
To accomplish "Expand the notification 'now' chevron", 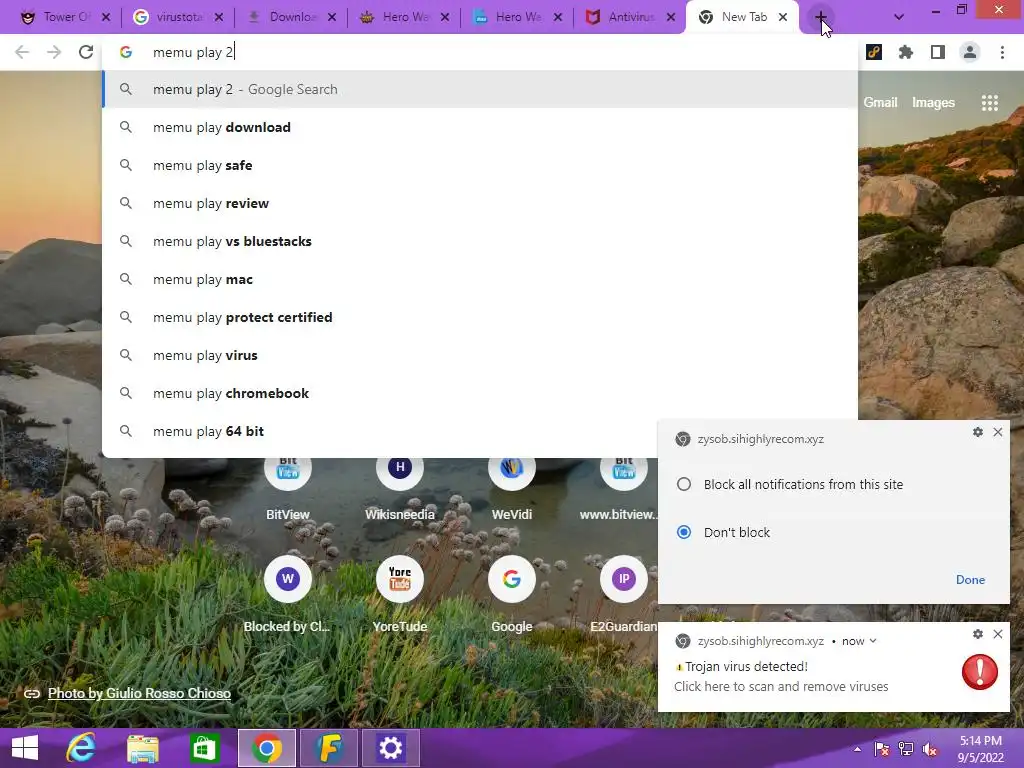I will [873, 641].
